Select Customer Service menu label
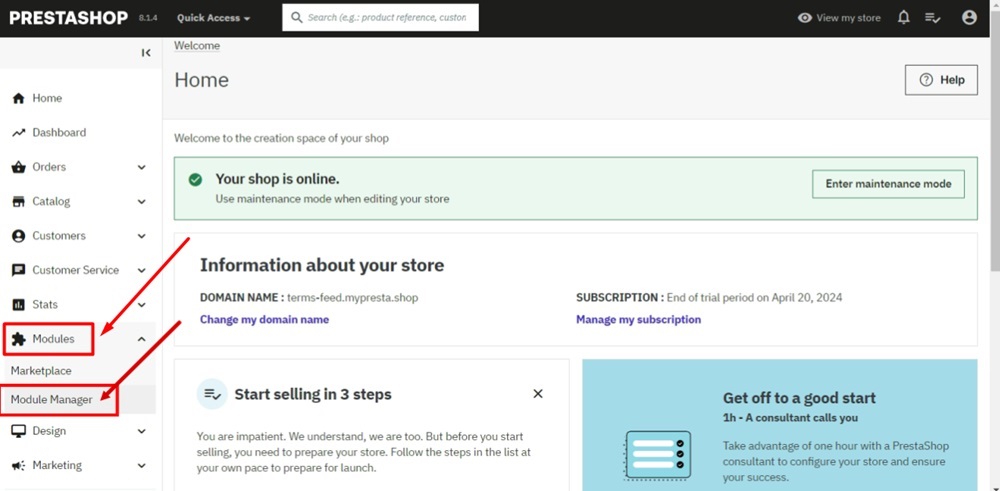The width and height of the screenshot is (1000, 491). (76, 270)
